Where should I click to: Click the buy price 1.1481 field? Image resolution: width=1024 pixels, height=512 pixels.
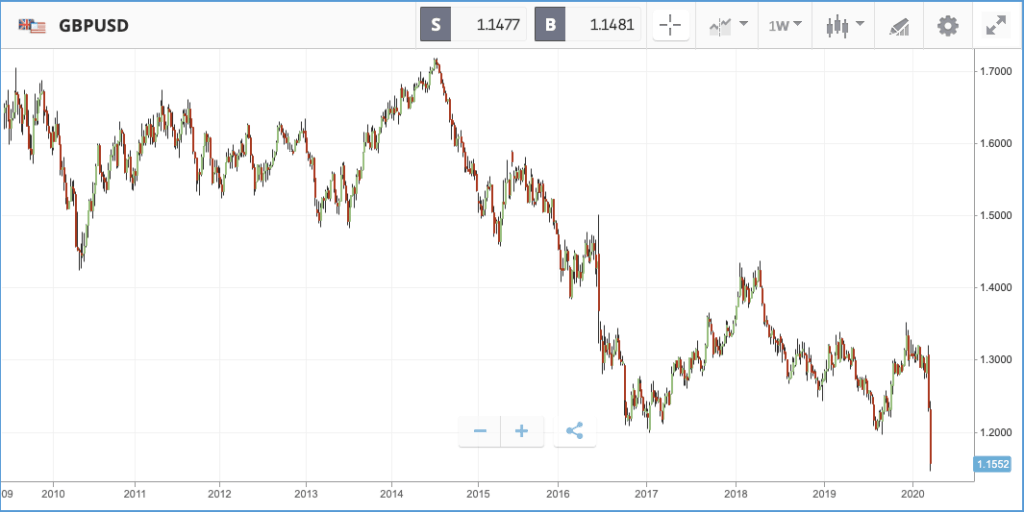click(603, 25)
